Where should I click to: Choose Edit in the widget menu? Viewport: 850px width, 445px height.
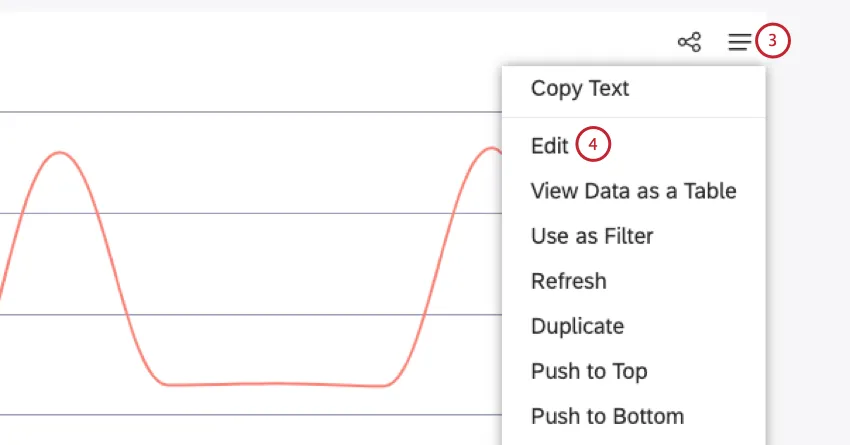[549, 145]
